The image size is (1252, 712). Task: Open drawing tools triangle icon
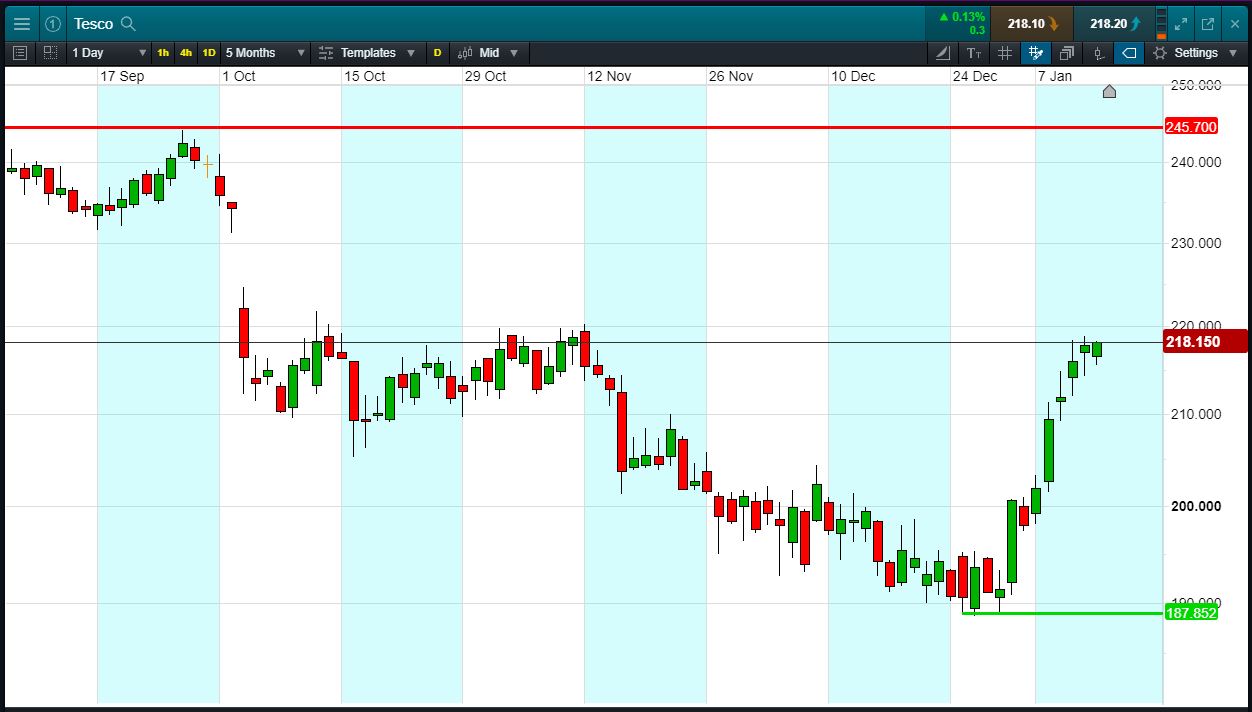(943, 53)
